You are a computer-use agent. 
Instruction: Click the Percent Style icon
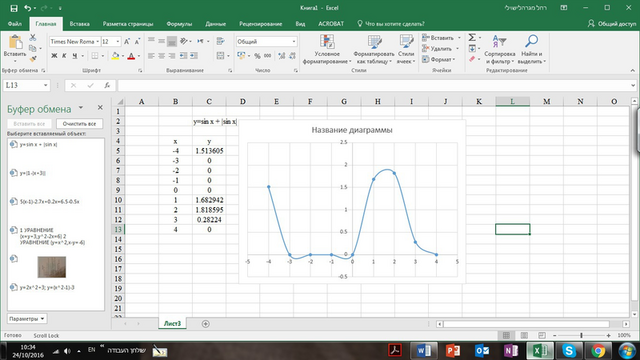pyautogui.click(x=257, y=56)
